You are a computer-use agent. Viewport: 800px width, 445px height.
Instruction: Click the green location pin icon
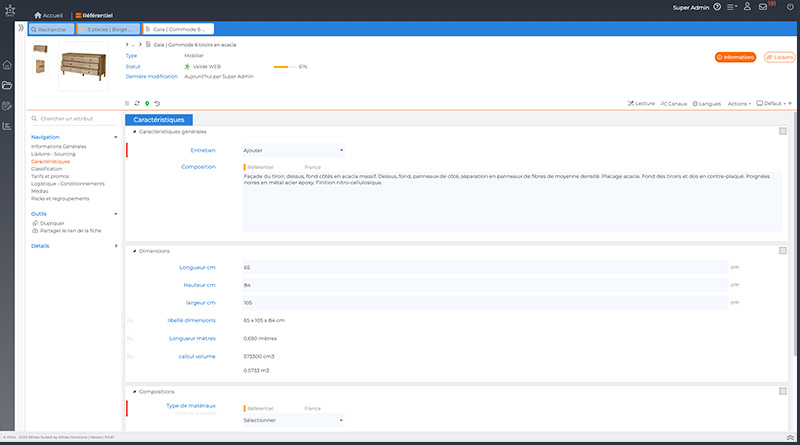click(147, 104)
